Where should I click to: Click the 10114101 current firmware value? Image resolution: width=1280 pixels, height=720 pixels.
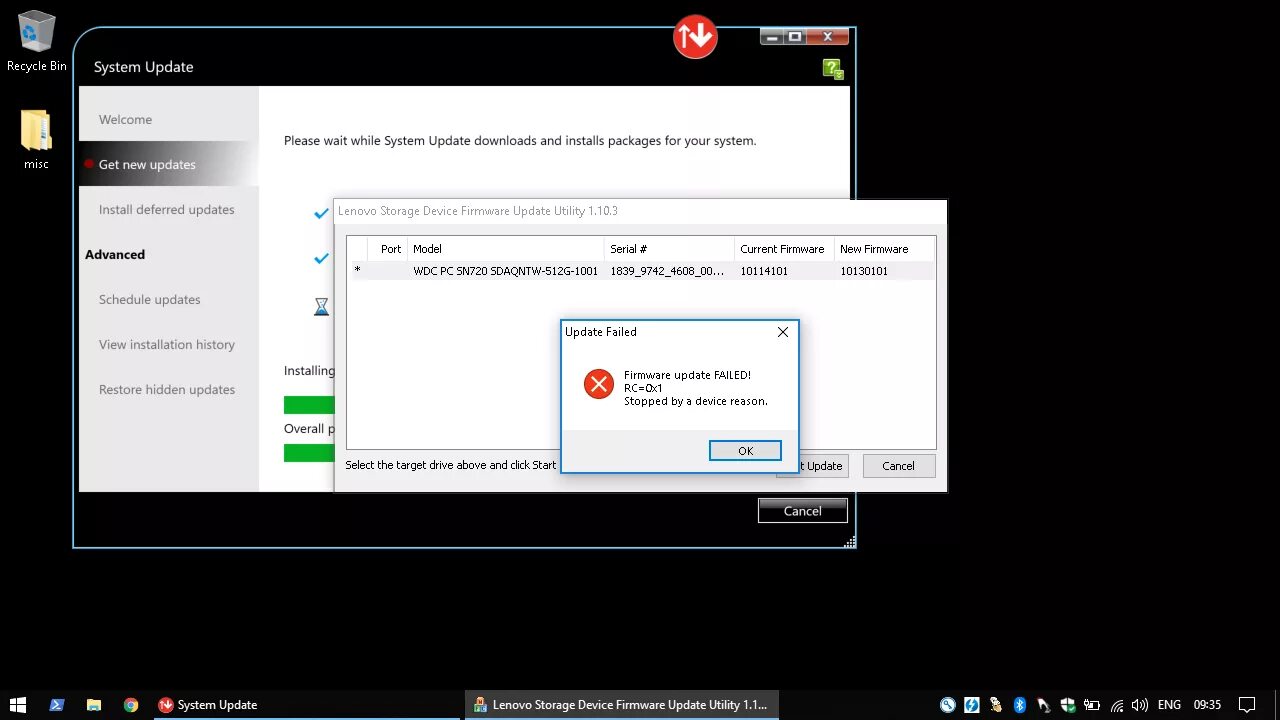point(764,271)
